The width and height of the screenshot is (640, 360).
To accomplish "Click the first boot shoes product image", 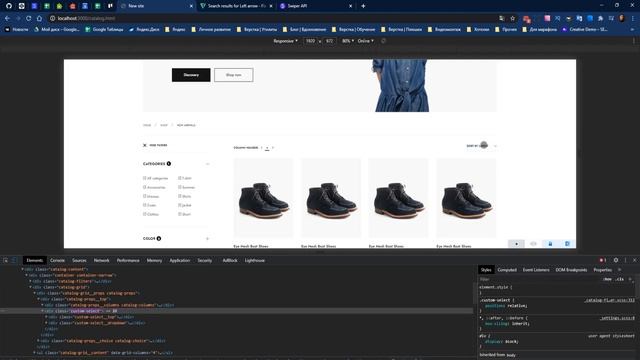I will pos(263,198).
